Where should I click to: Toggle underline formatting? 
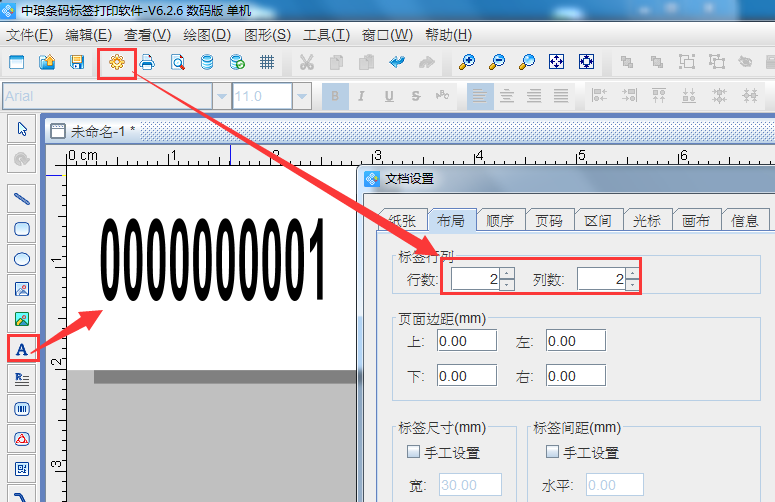click(x=389, y=96)
